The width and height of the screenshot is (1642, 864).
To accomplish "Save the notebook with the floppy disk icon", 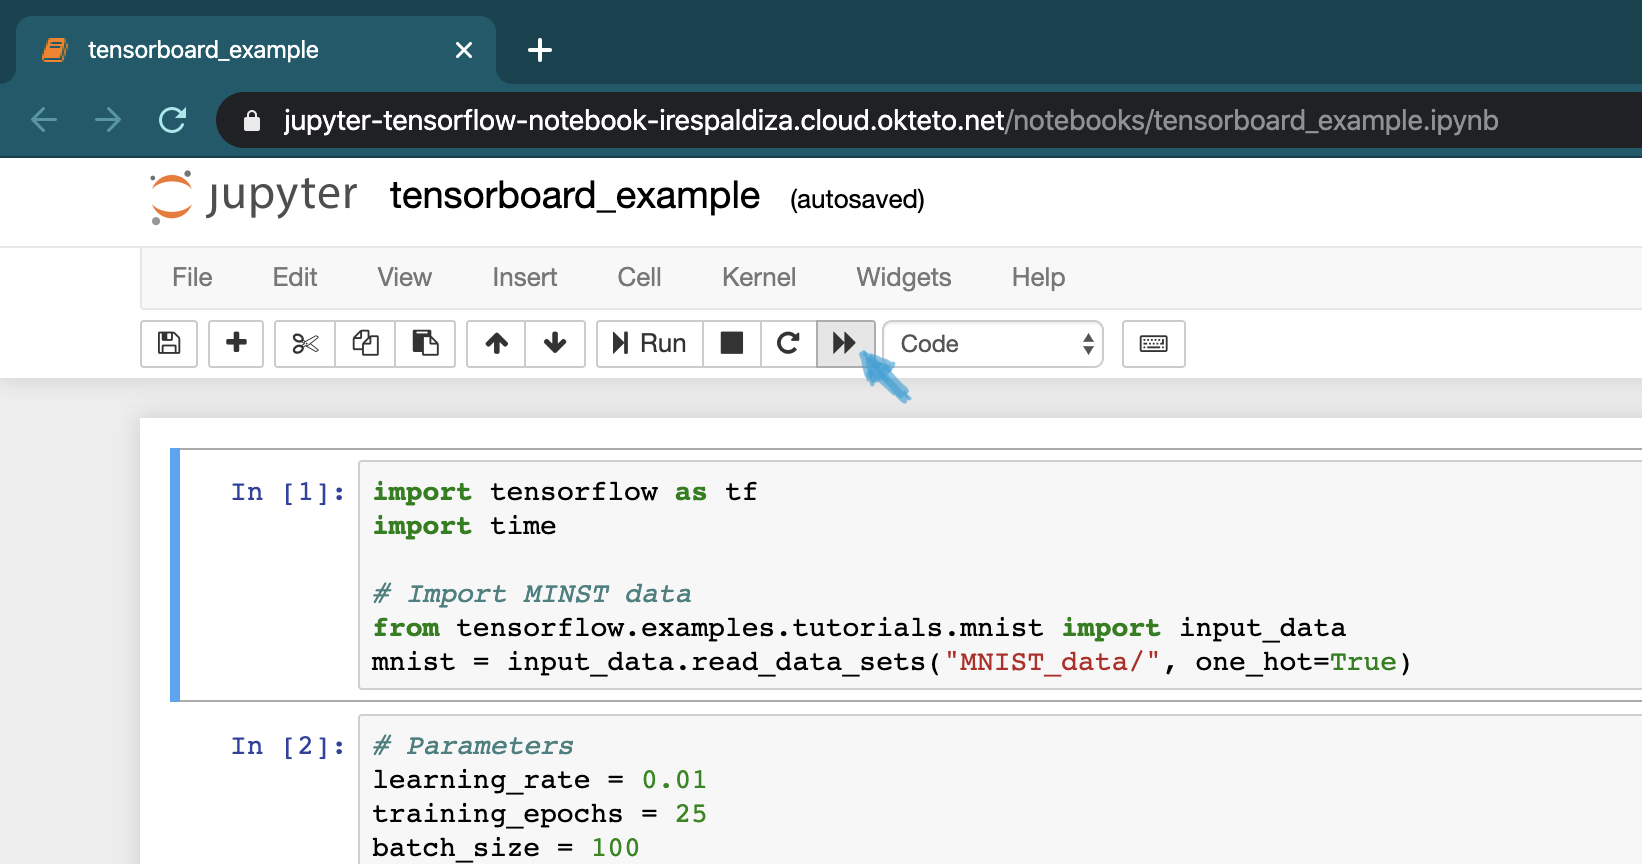I will [169, 344].
